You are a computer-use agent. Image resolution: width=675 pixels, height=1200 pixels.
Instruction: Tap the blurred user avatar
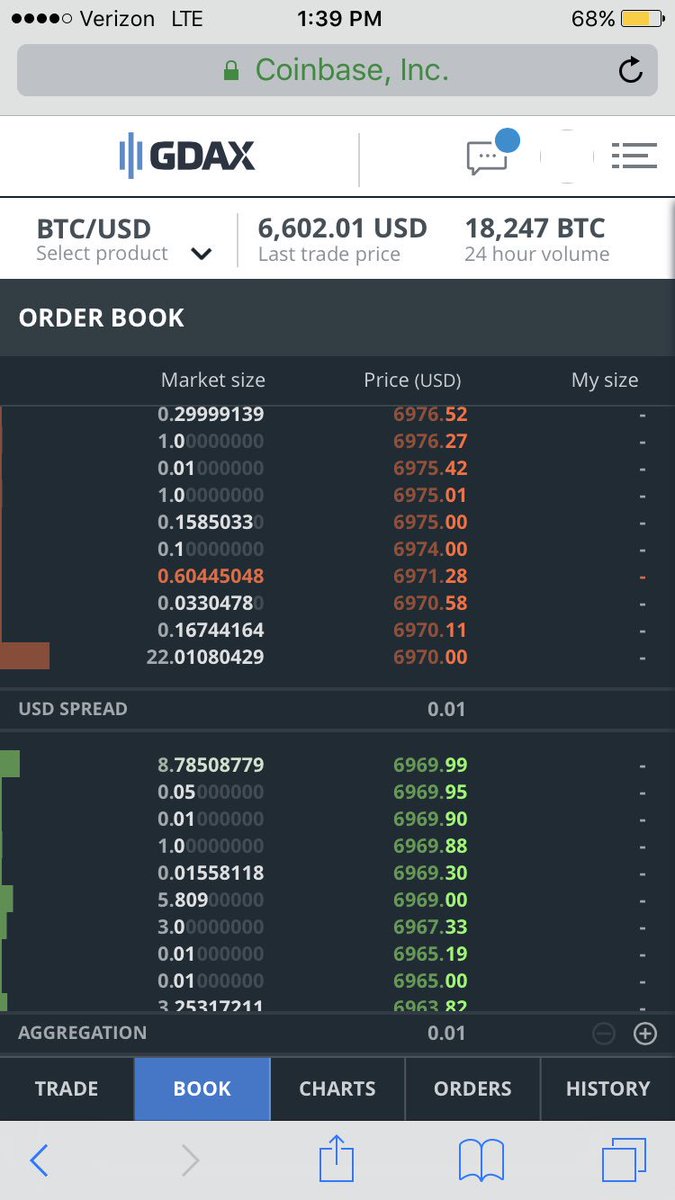566,156
